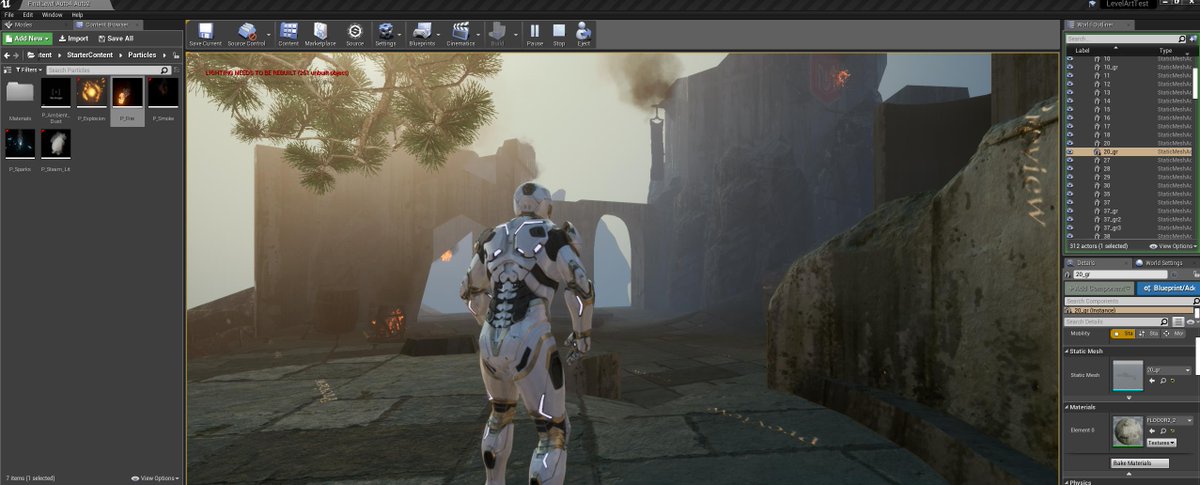This screenshot has width=1200, height=485.
Task: Set Mobility to Static
Action: point(1123,333)
